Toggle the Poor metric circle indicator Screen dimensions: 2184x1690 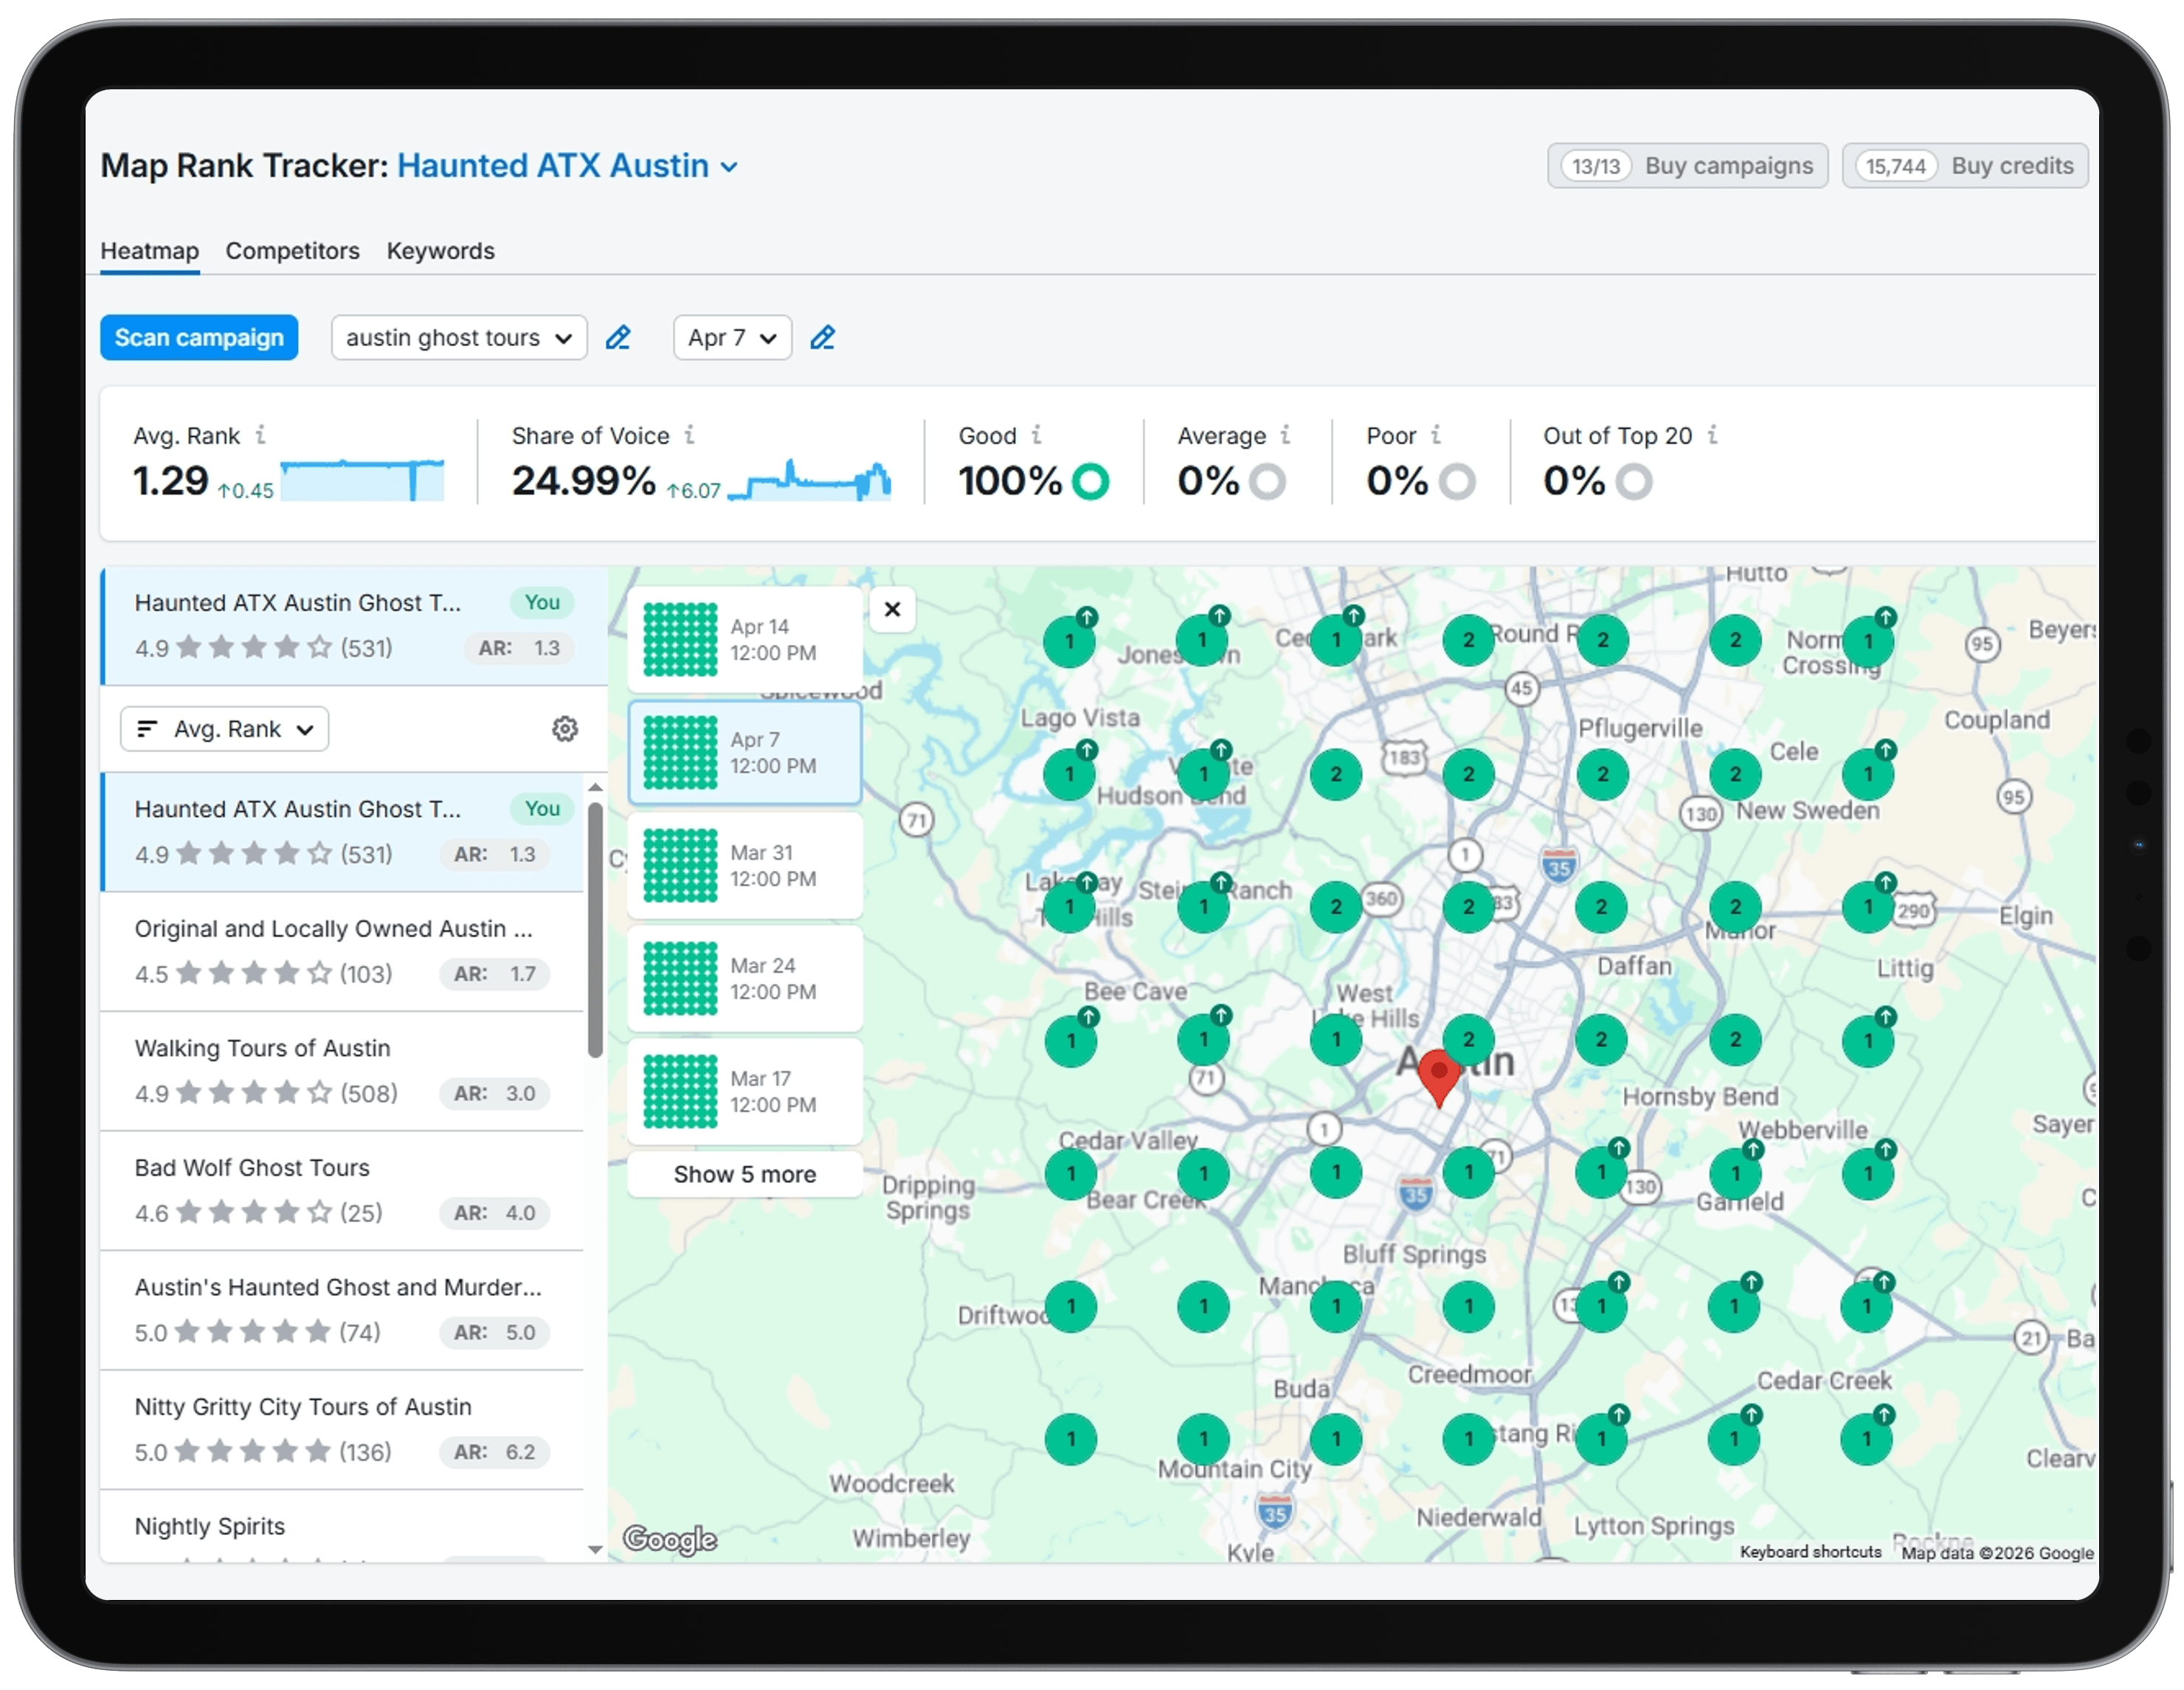coord(1459,481)
